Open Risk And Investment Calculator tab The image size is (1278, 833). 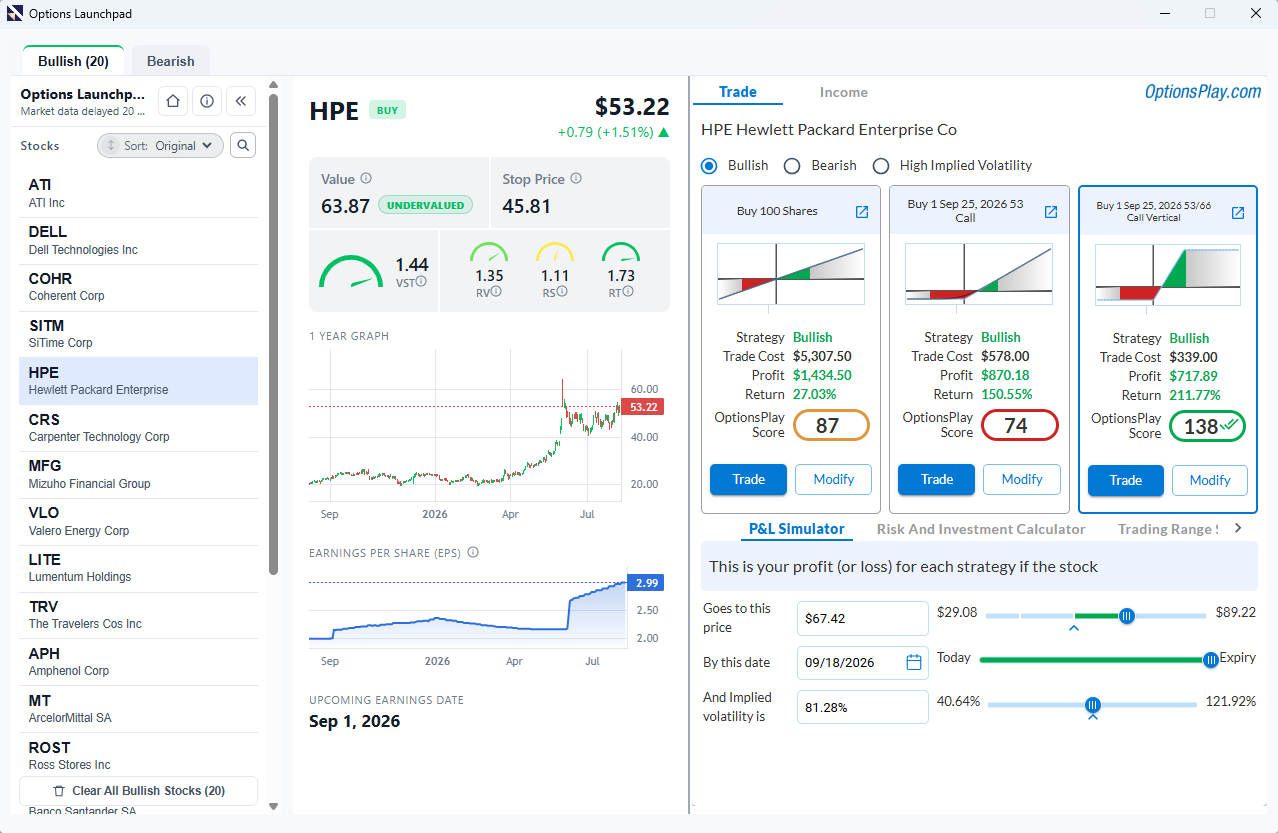981,529
